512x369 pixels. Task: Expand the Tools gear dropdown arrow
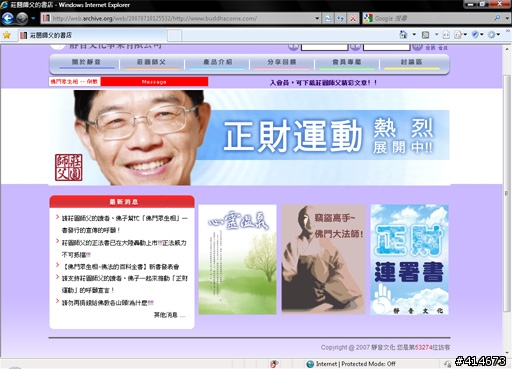click(x=498, y=35)
